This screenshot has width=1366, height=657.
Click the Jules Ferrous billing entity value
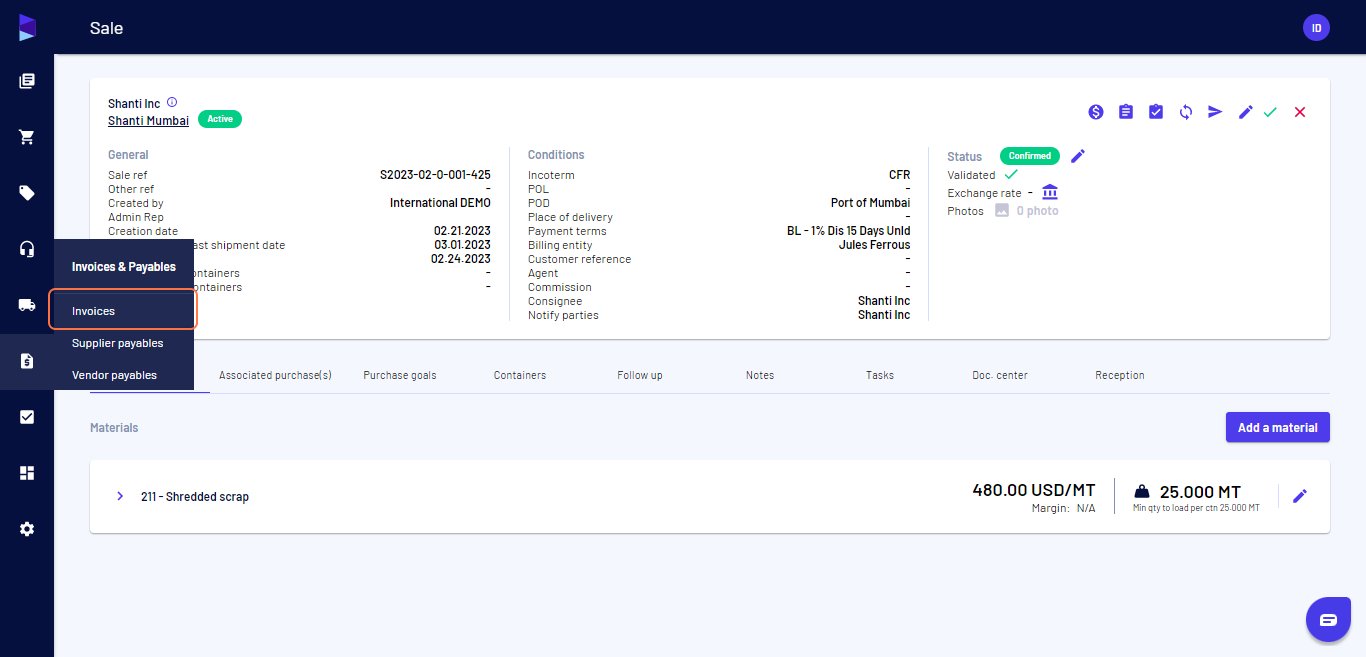(x=874, y=245)
